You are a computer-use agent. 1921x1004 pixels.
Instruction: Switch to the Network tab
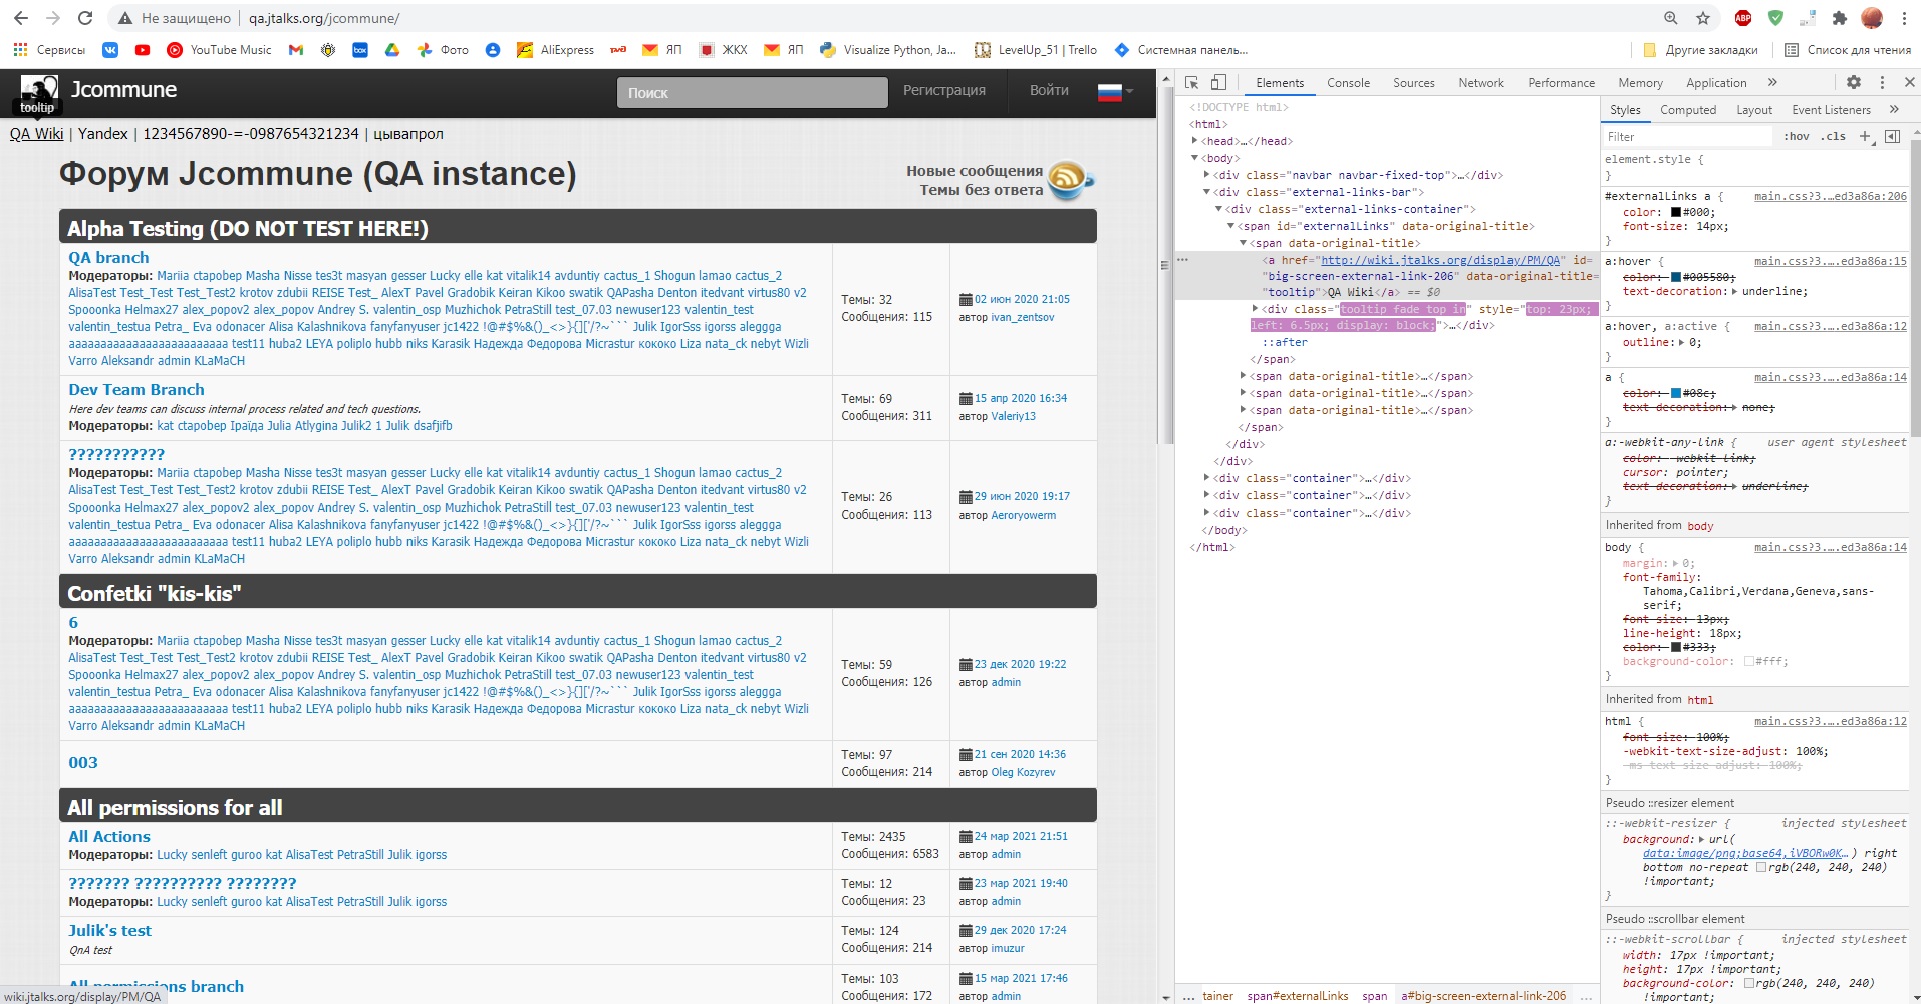point(1480,83)
